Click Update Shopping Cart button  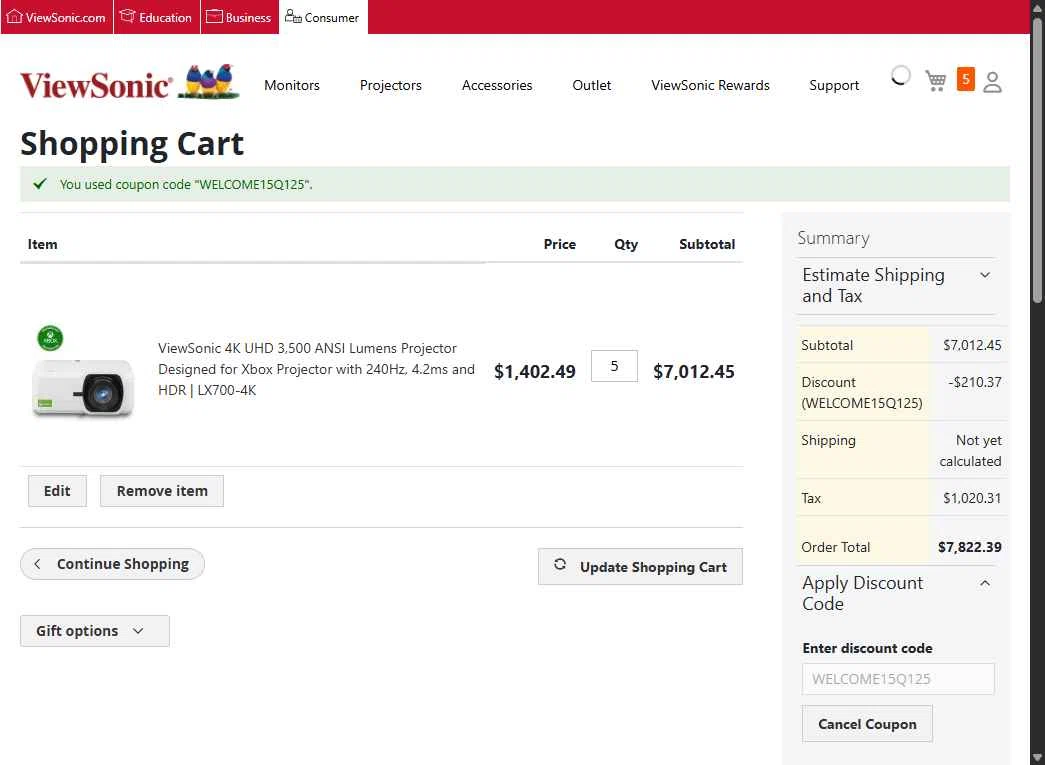640,566
